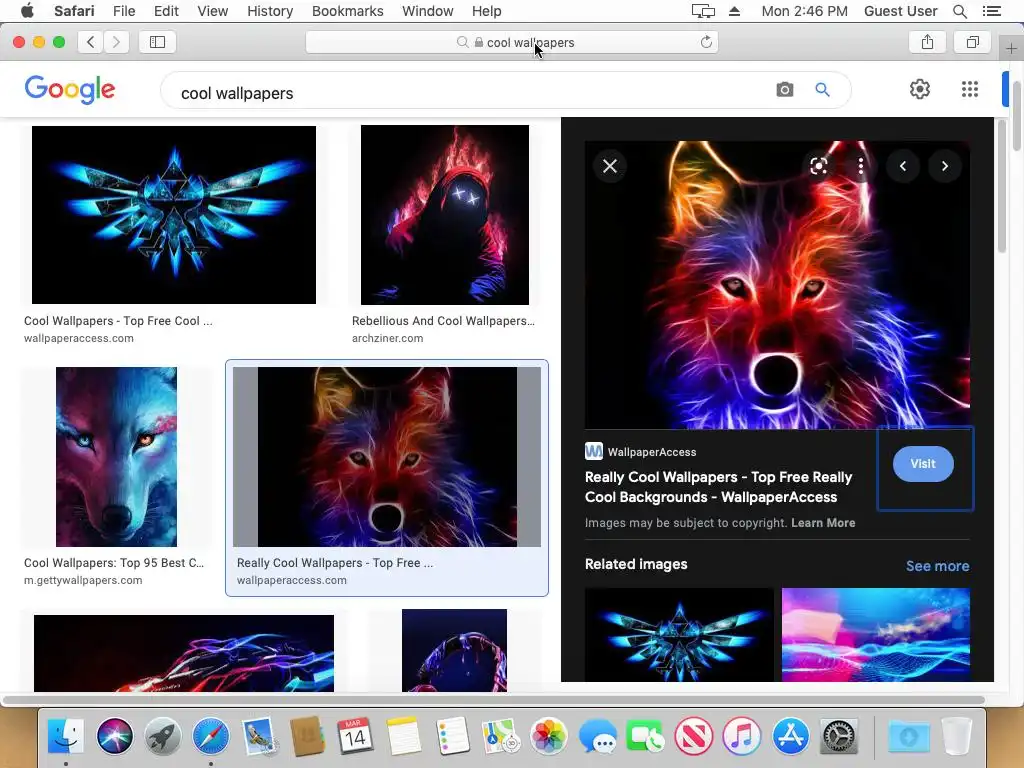The width and height of the screenshot is (1024, 768).
Task: Click the blue Google search magnifier
Action: coord(822,89)
